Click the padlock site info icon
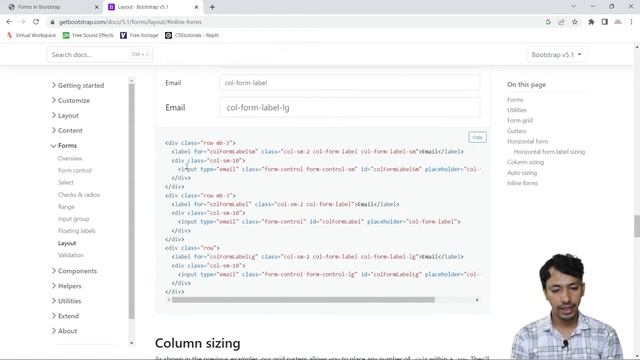640x360 pixels. click(52, 22)
